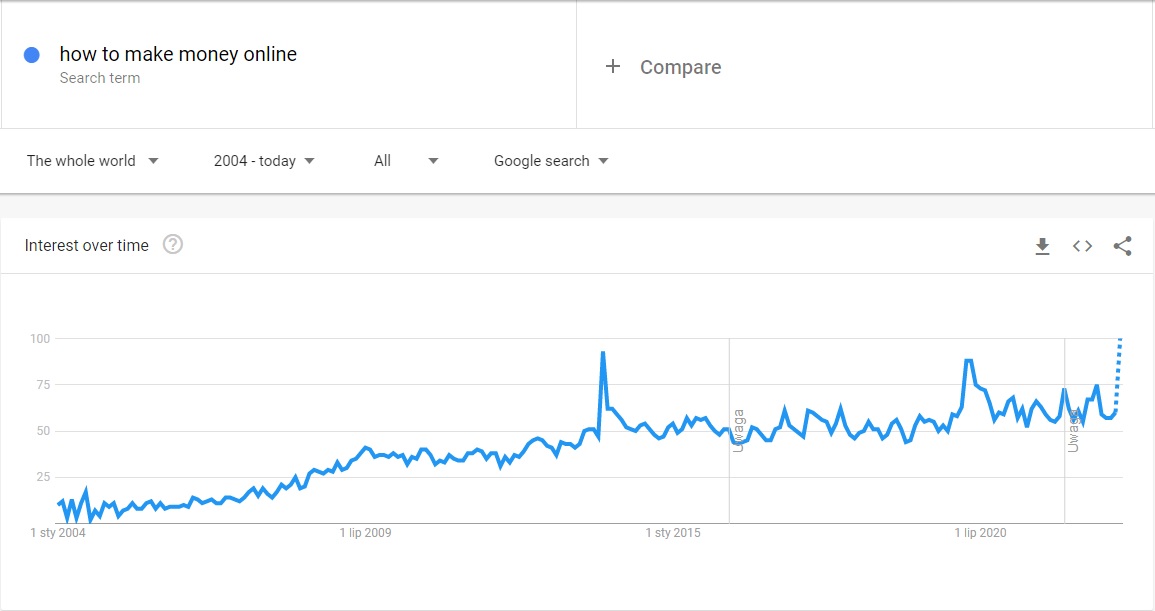Click the blue search term color dot

(x=32, y=55)
